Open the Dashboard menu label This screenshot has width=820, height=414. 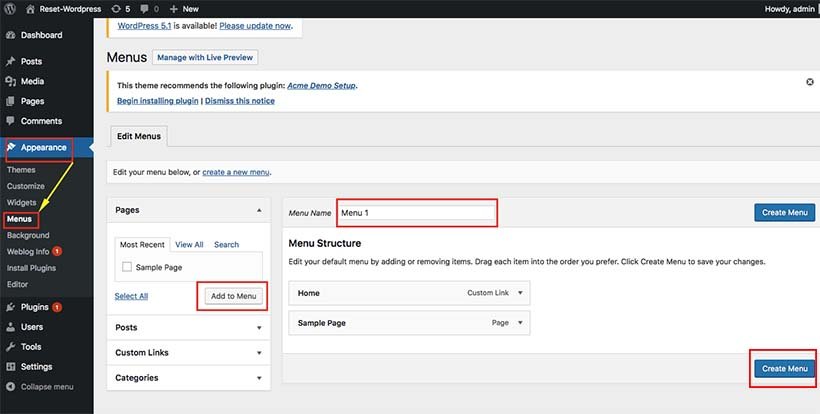click(41, 35)
